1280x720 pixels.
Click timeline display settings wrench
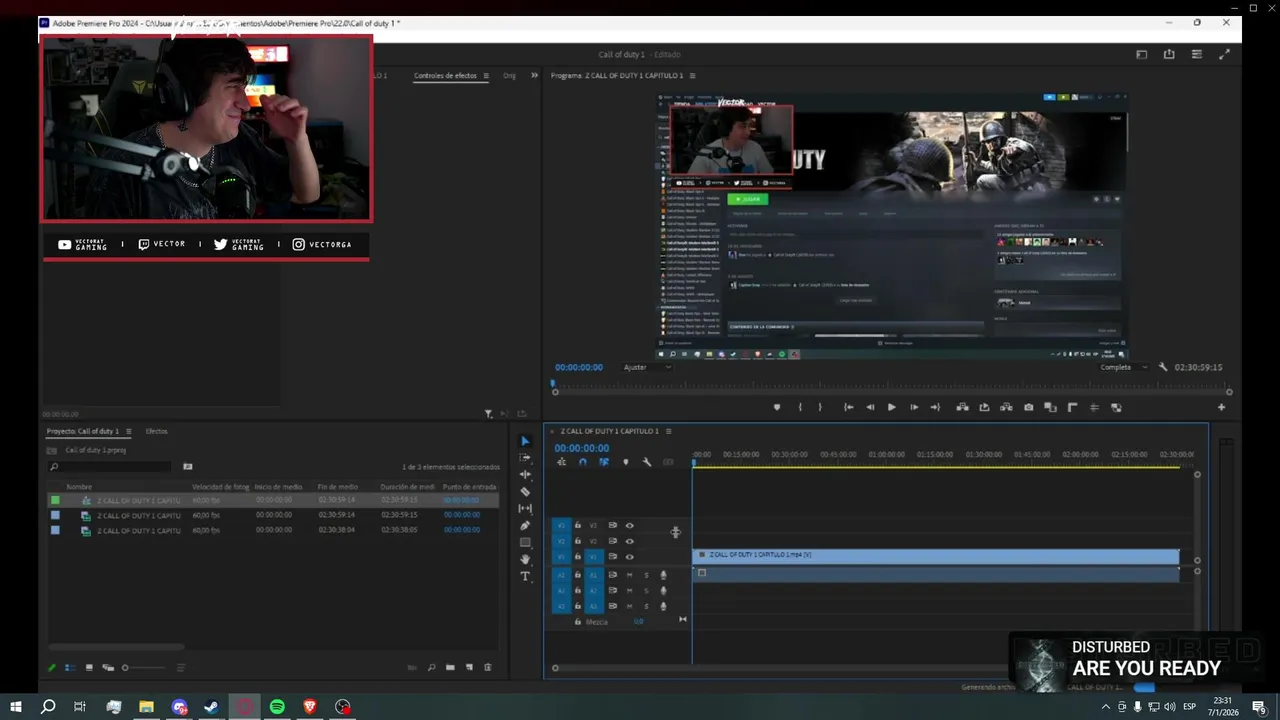[x=647, y=462]
